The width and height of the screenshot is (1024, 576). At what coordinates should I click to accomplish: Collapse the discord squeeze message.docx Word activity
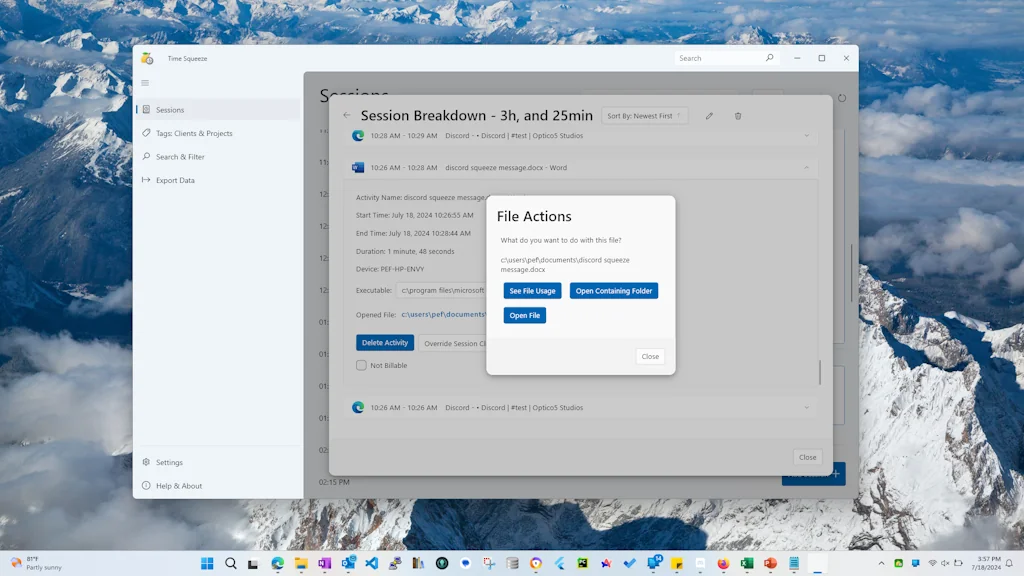tap(806, 168)
